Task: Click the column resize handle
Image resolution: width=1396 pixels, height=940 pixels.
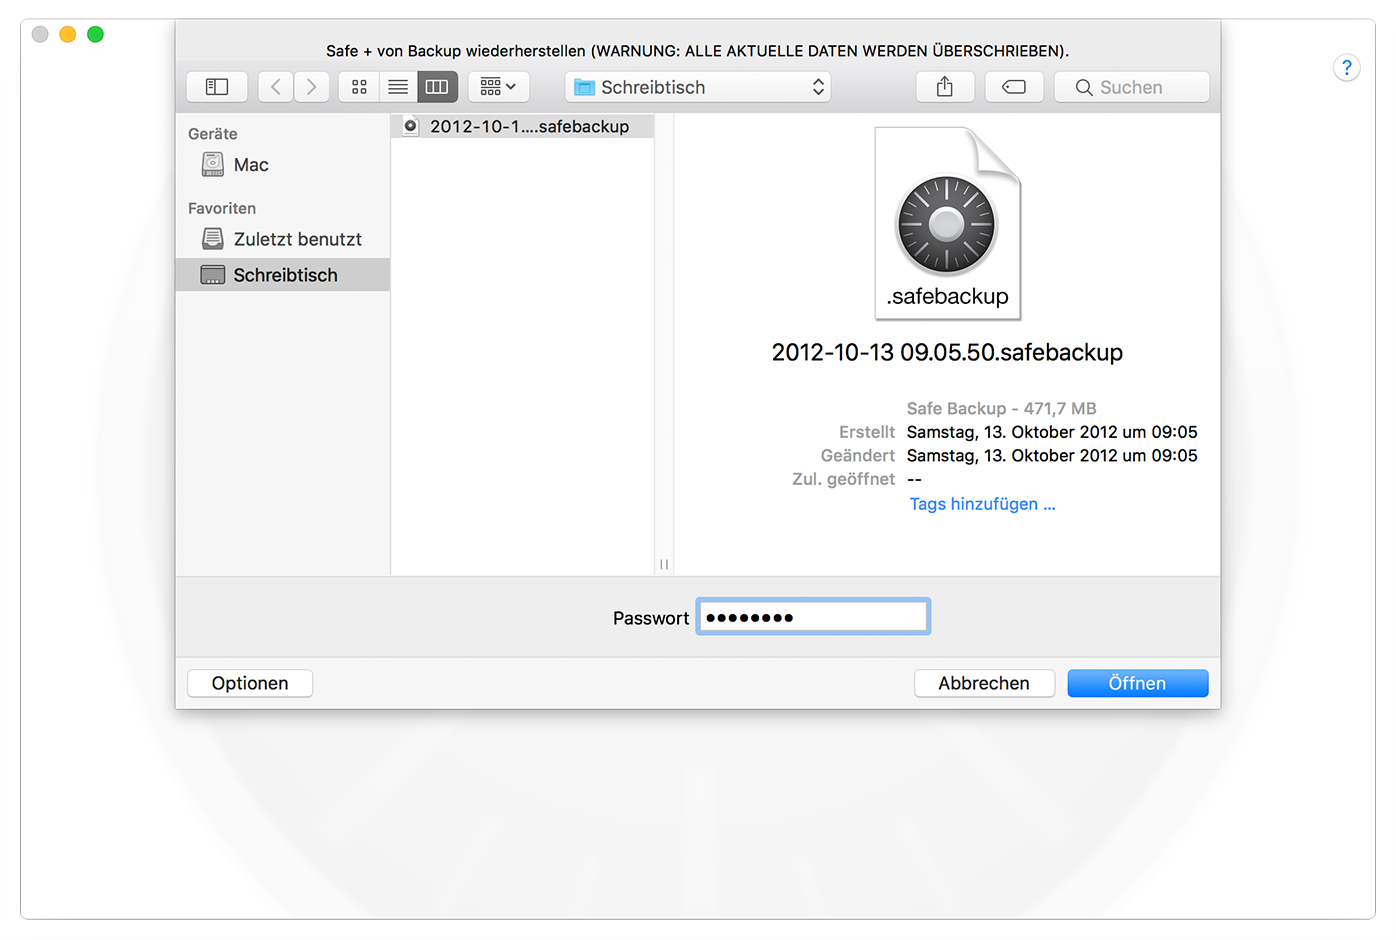Action: (664, 564)
